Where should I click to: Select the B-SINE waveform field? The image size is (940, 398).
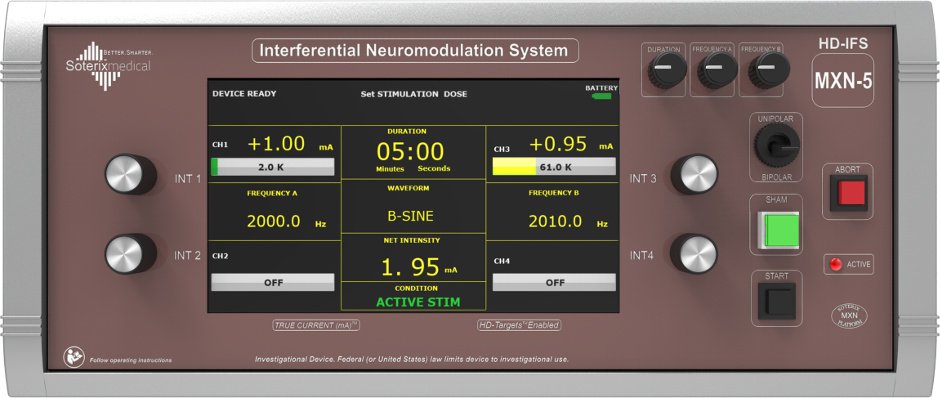click(x=413, y=216)
